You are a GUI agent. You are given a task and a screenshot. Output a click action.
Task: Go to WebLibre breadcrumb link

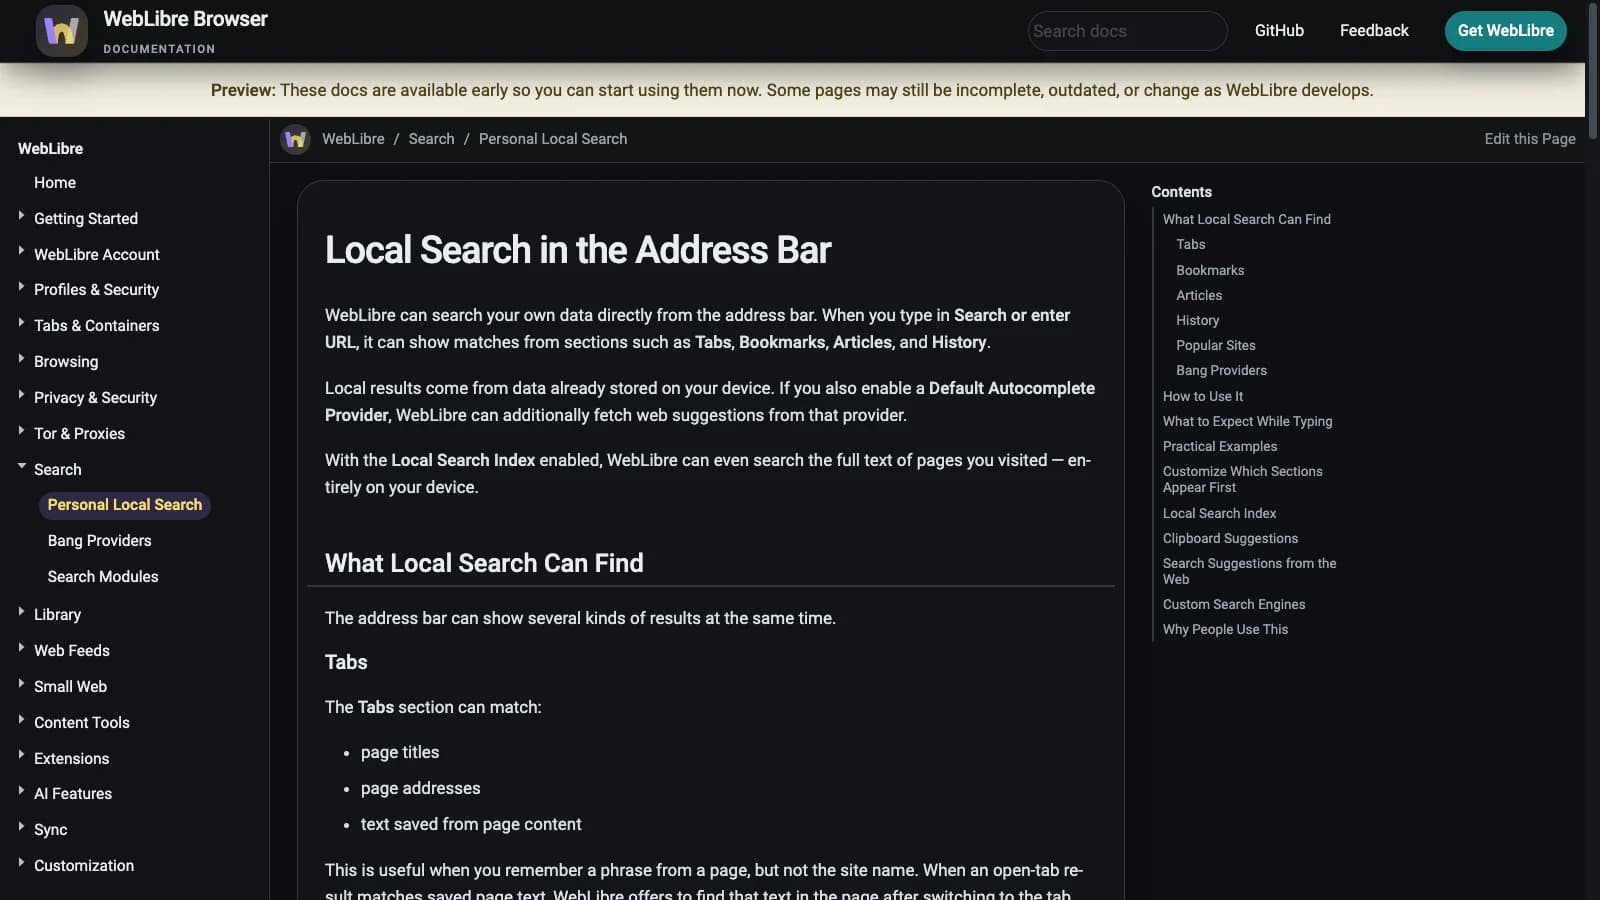click(x=353, y=139)
